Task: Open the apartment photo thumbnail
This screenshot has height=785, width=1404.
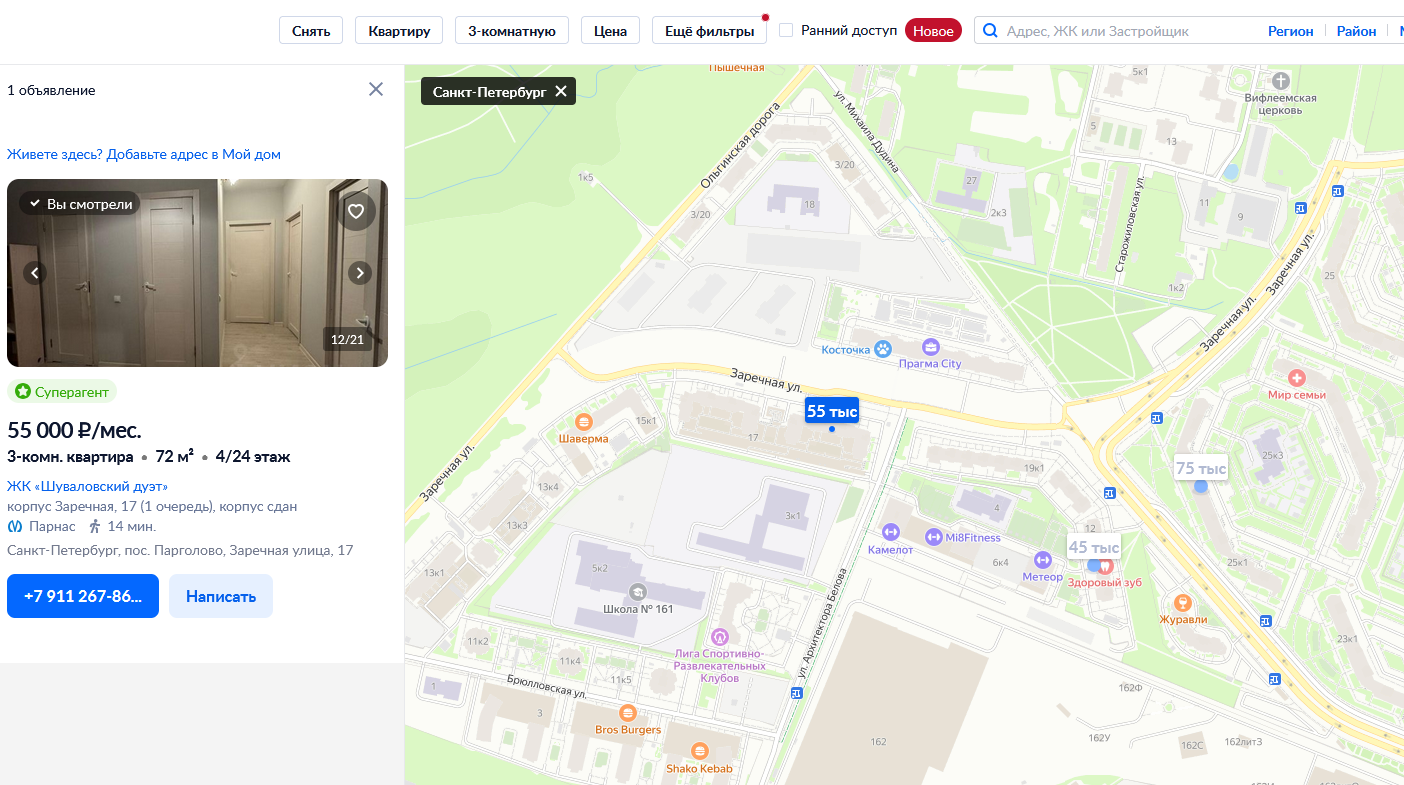Action: (x=197, y=273)
